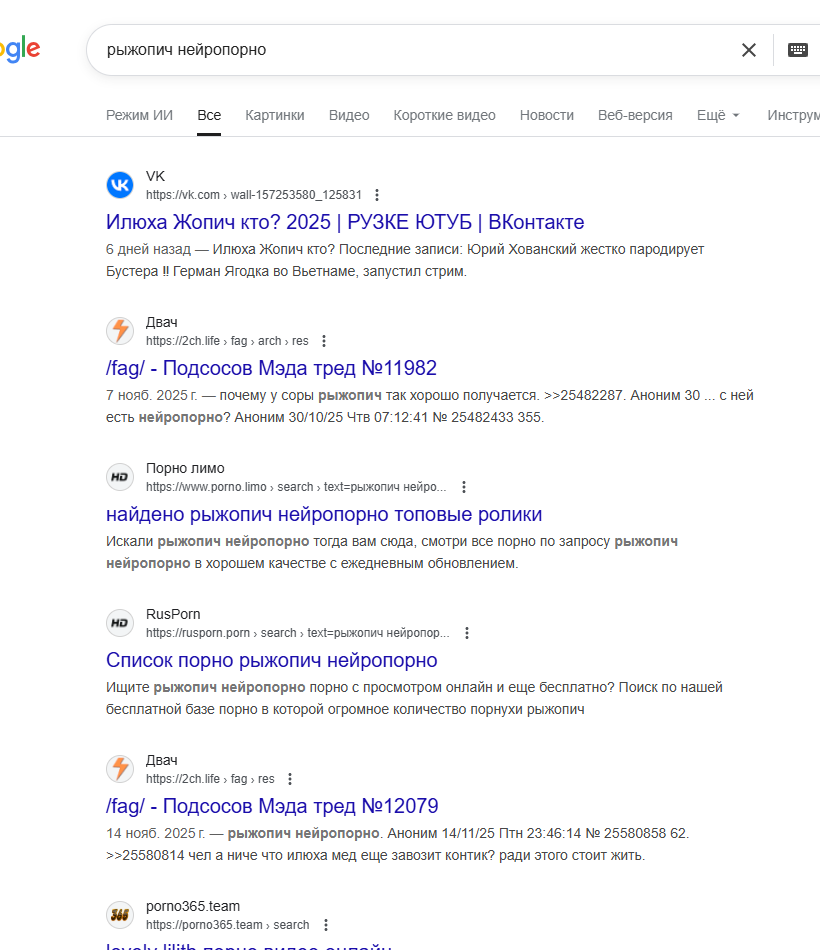Open three-dot menu beside the vk.com result
The height and width of the screenshot is (950, 820).
(376, 195)
